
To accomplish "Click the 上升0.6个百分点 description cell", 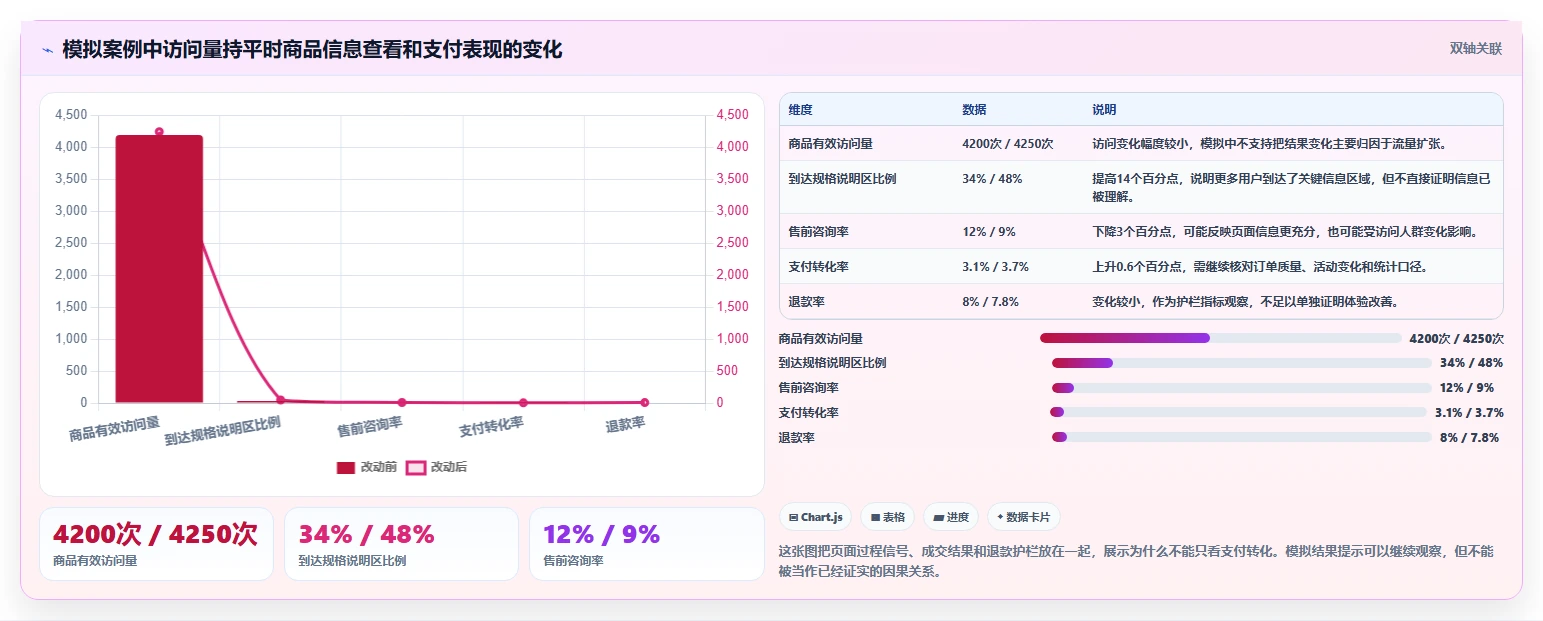I will tap(1260, 267).
